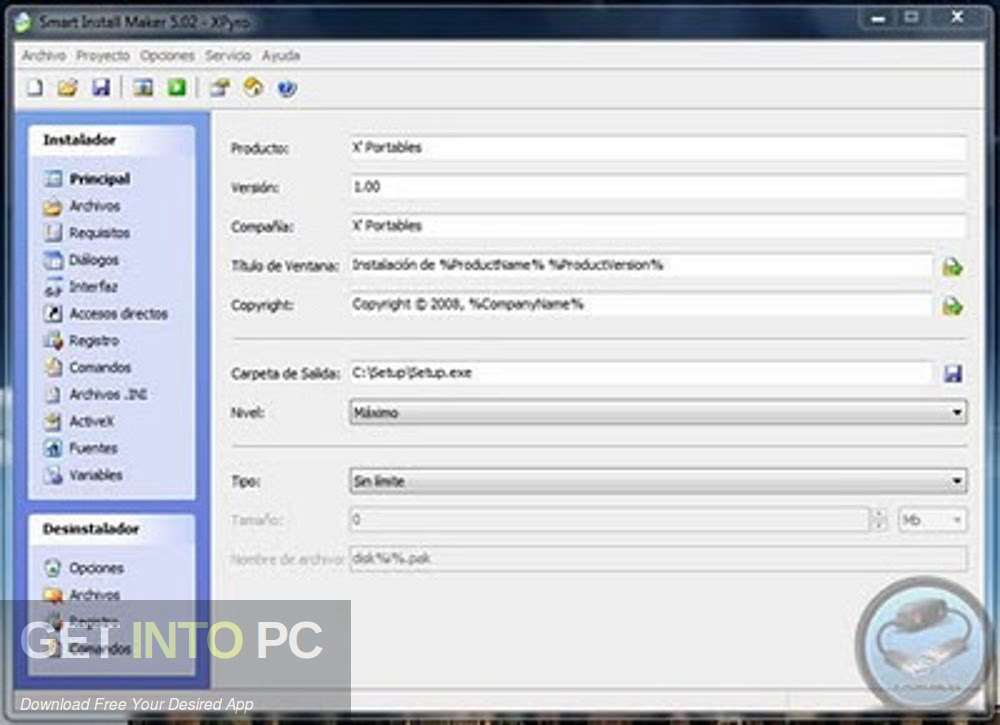
Task: Open Archivos under Instalador
Action: pos(82,206)
